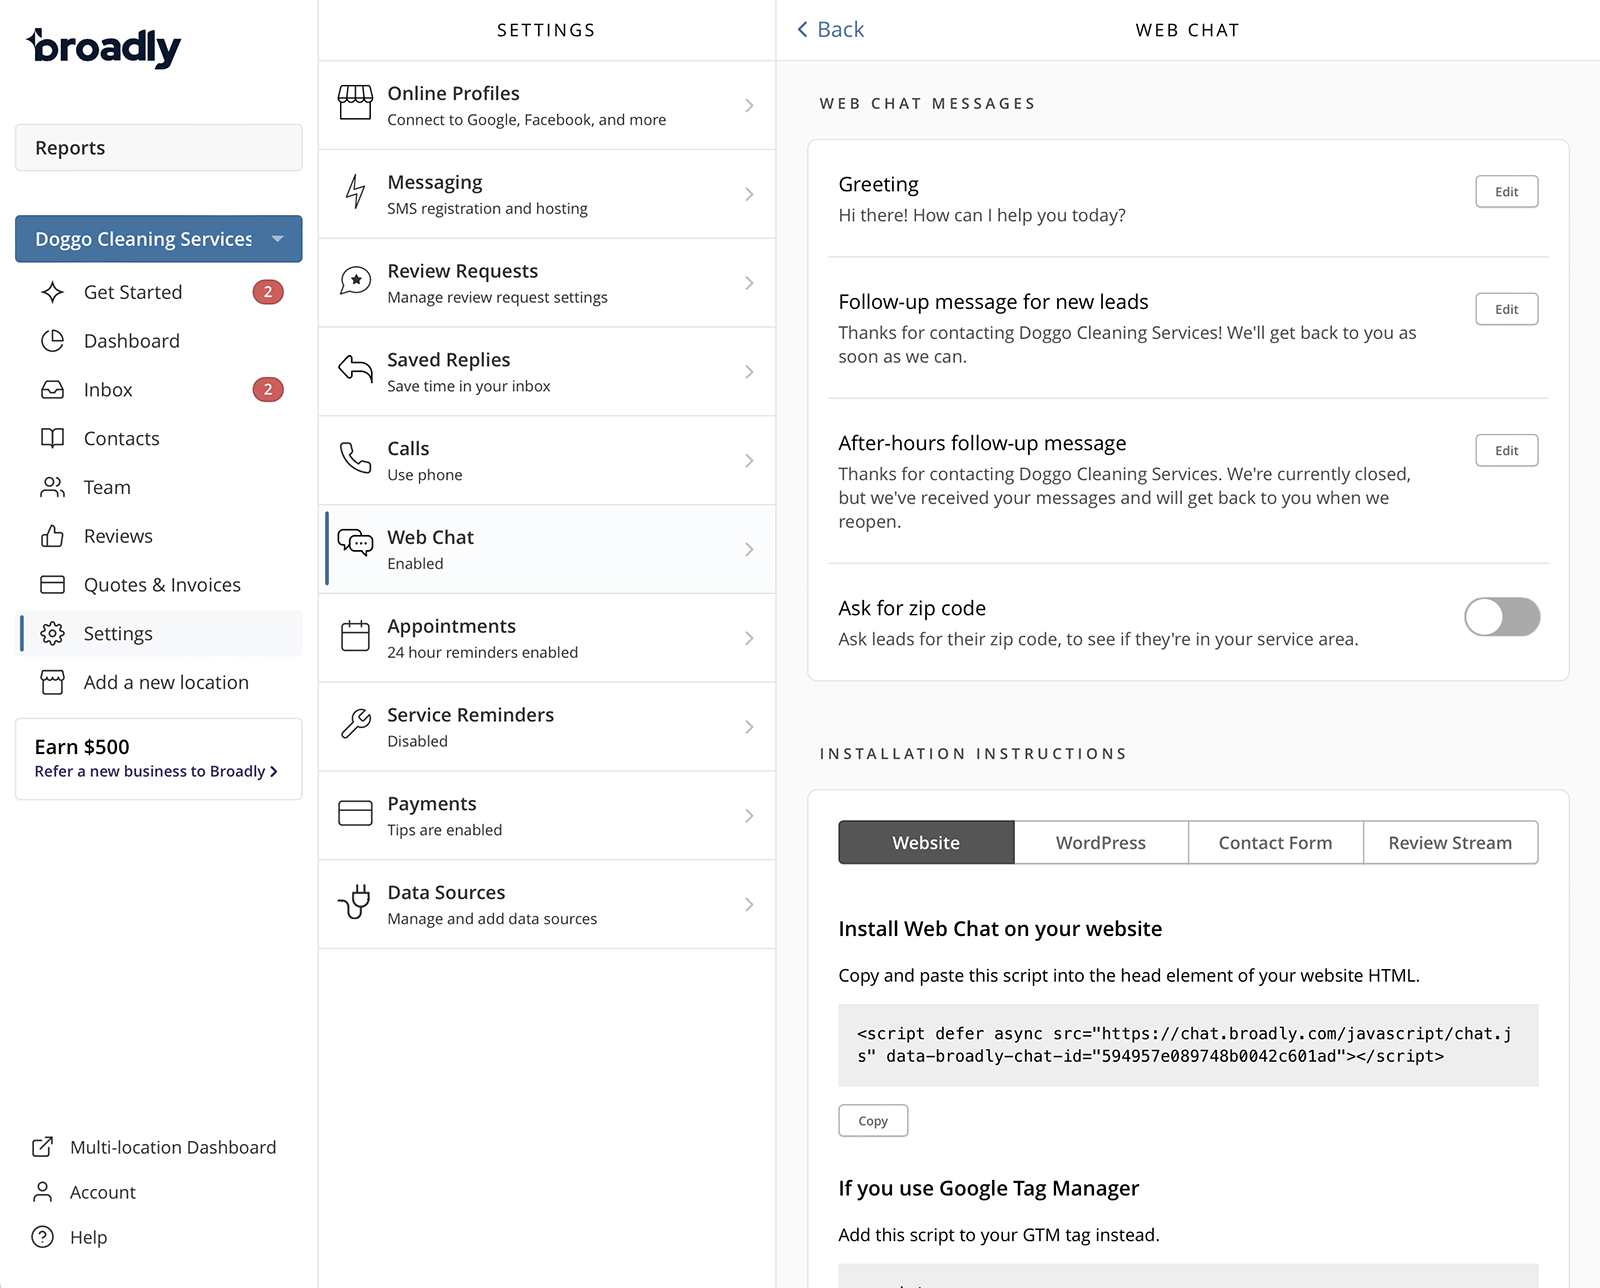Switch to the Contact Form tab
Viewport: 1600px width, 1288px height.
1276,843
